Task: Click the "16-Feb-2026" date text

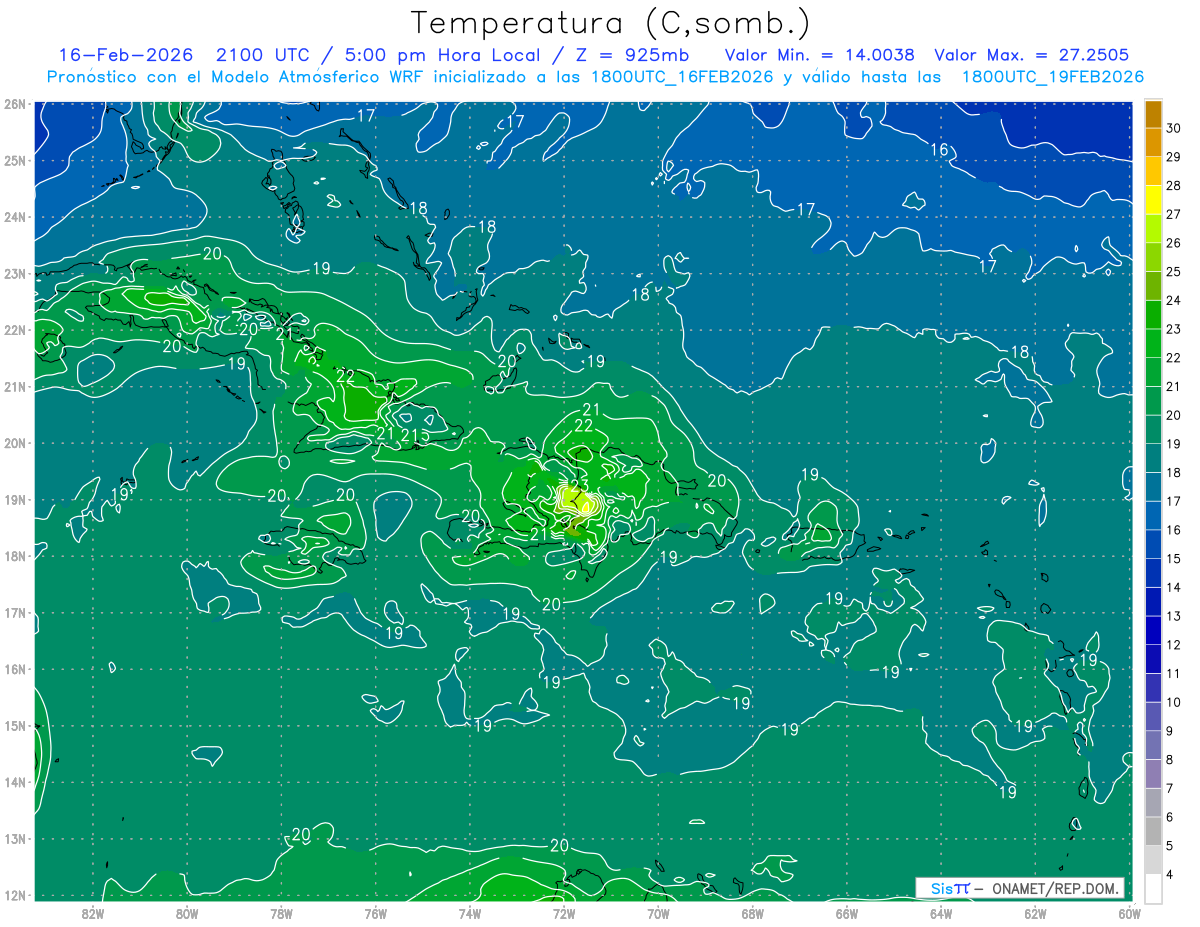Action: pos(125,55)
